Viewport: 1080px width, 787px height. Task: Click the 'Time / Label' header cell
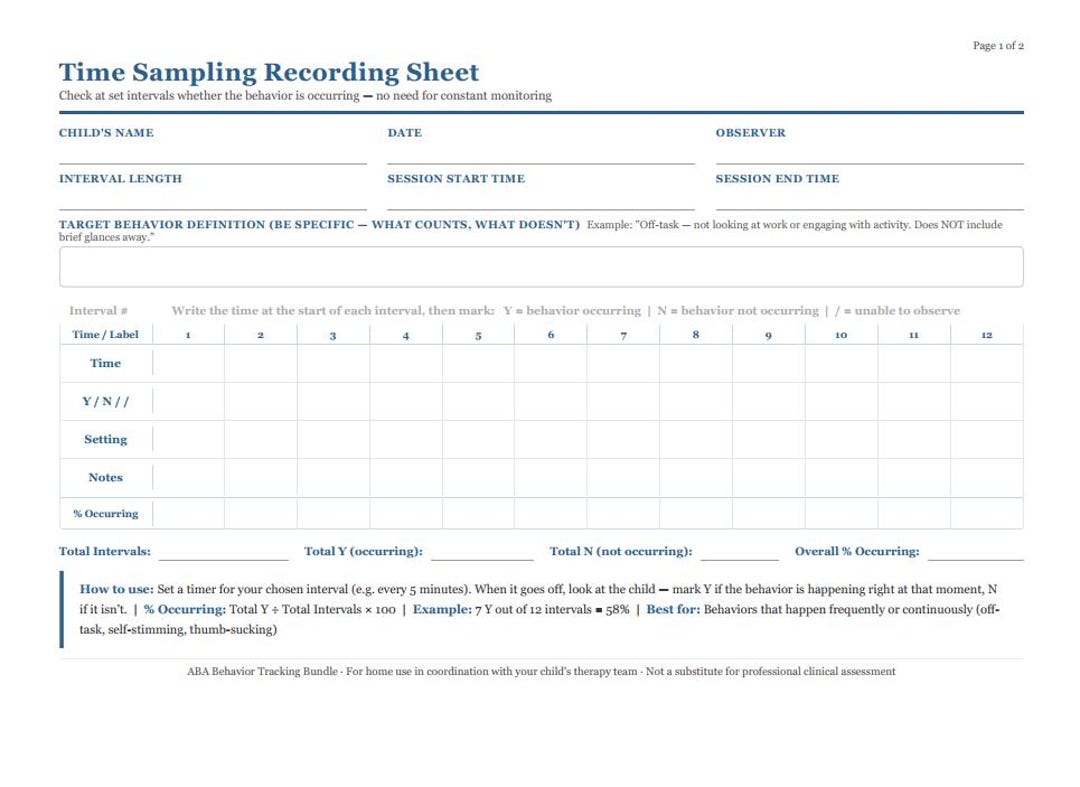(105, 335)
